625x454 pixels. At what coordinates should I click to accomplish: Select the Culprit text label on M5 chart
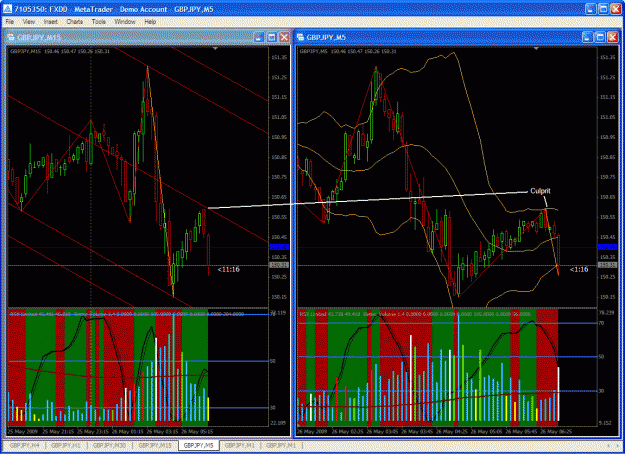[540, 191]
